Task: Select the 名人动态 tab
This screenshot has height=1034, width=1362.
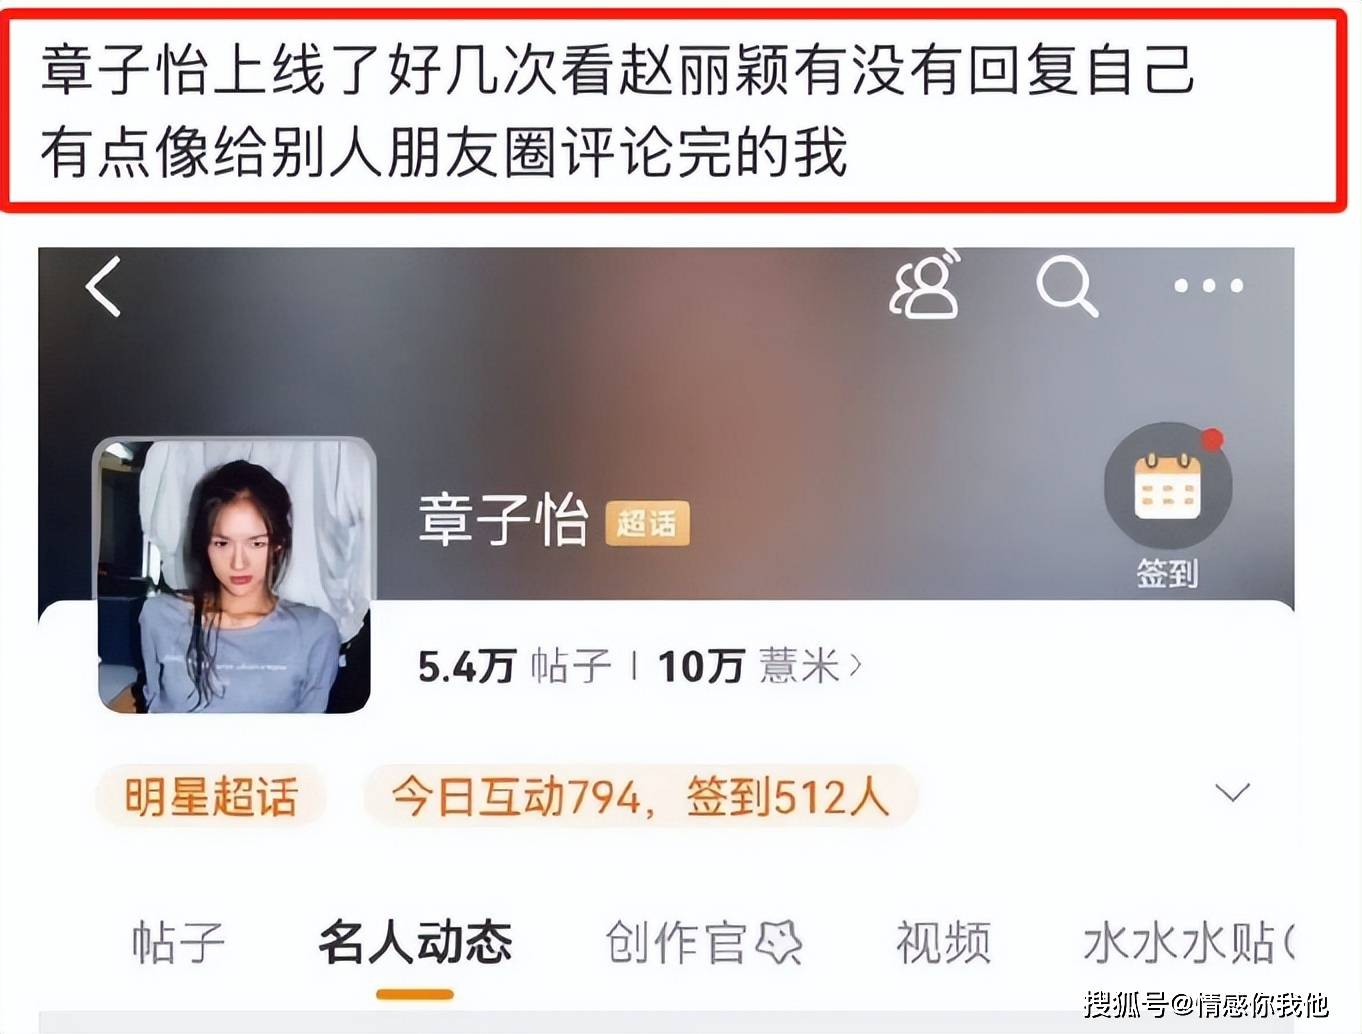Action: click(x=415, y=943)
